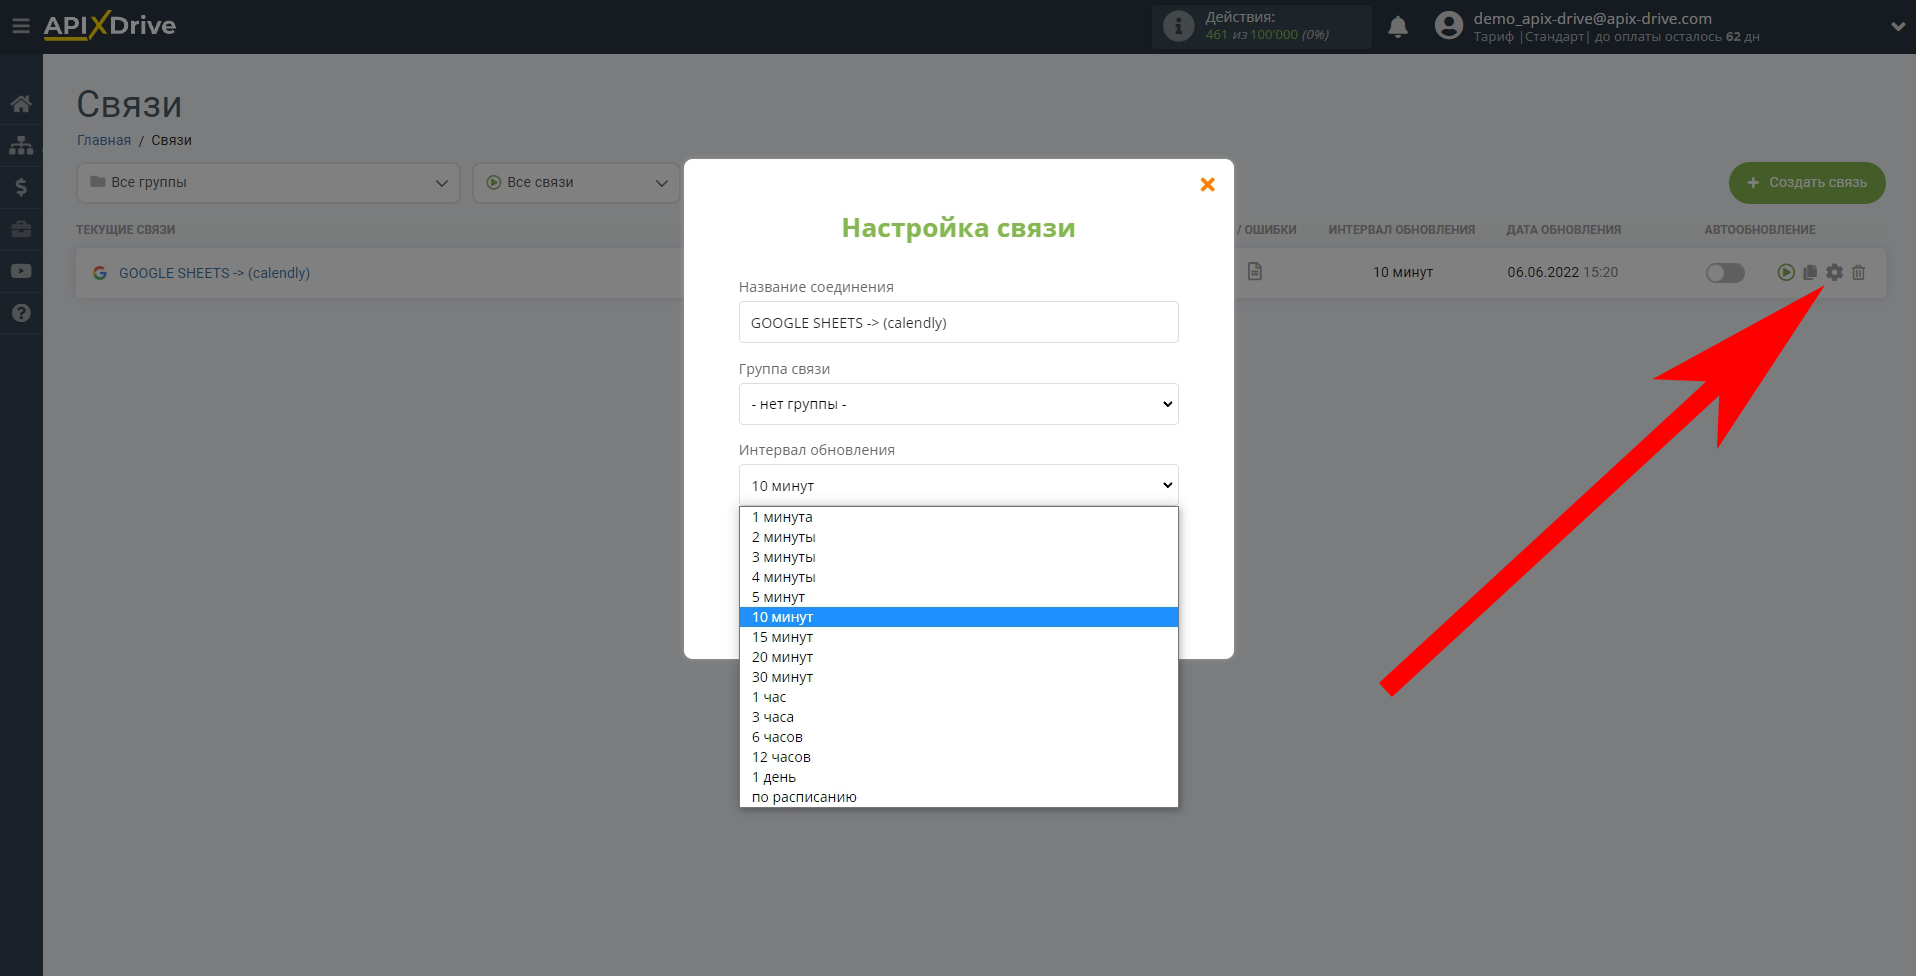Click 'АВТООБНОВЛЕНИЕ' column header

[x=1759, y=230]
